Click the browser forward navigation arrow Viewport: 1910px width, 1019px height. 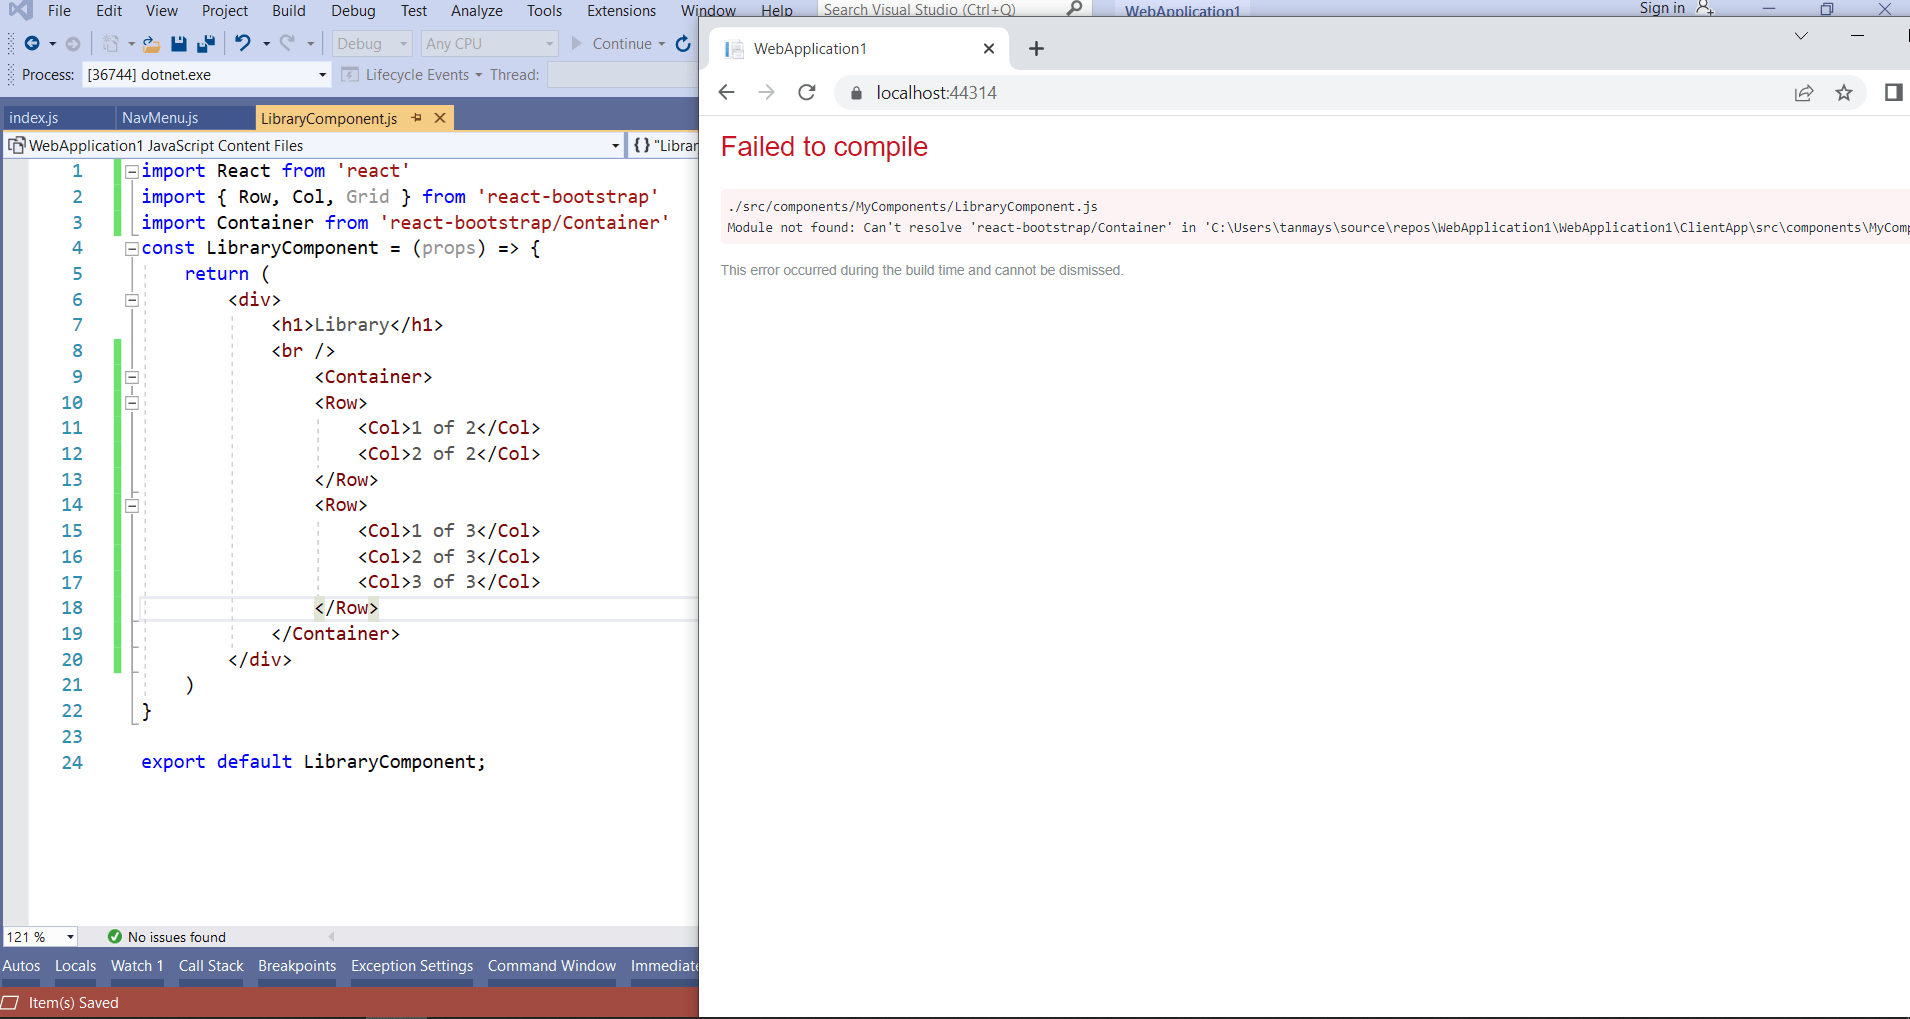tap(766, 92)
